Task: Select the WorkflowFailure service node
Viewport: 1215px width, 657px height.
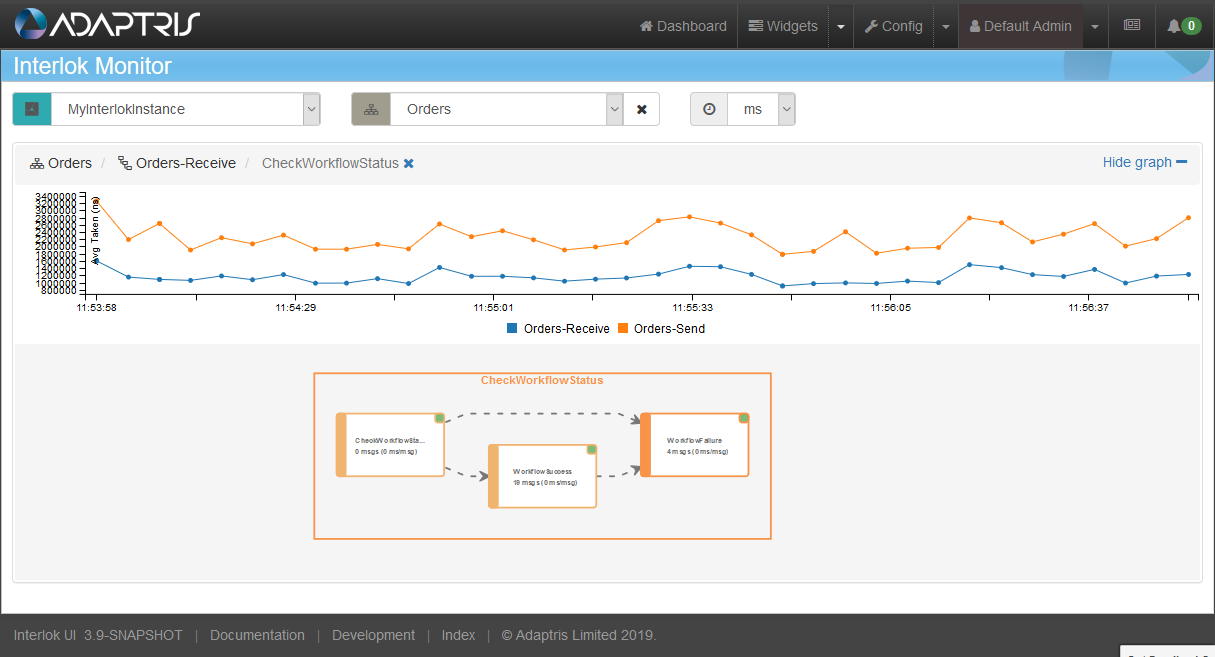Action: coord(695,444)
